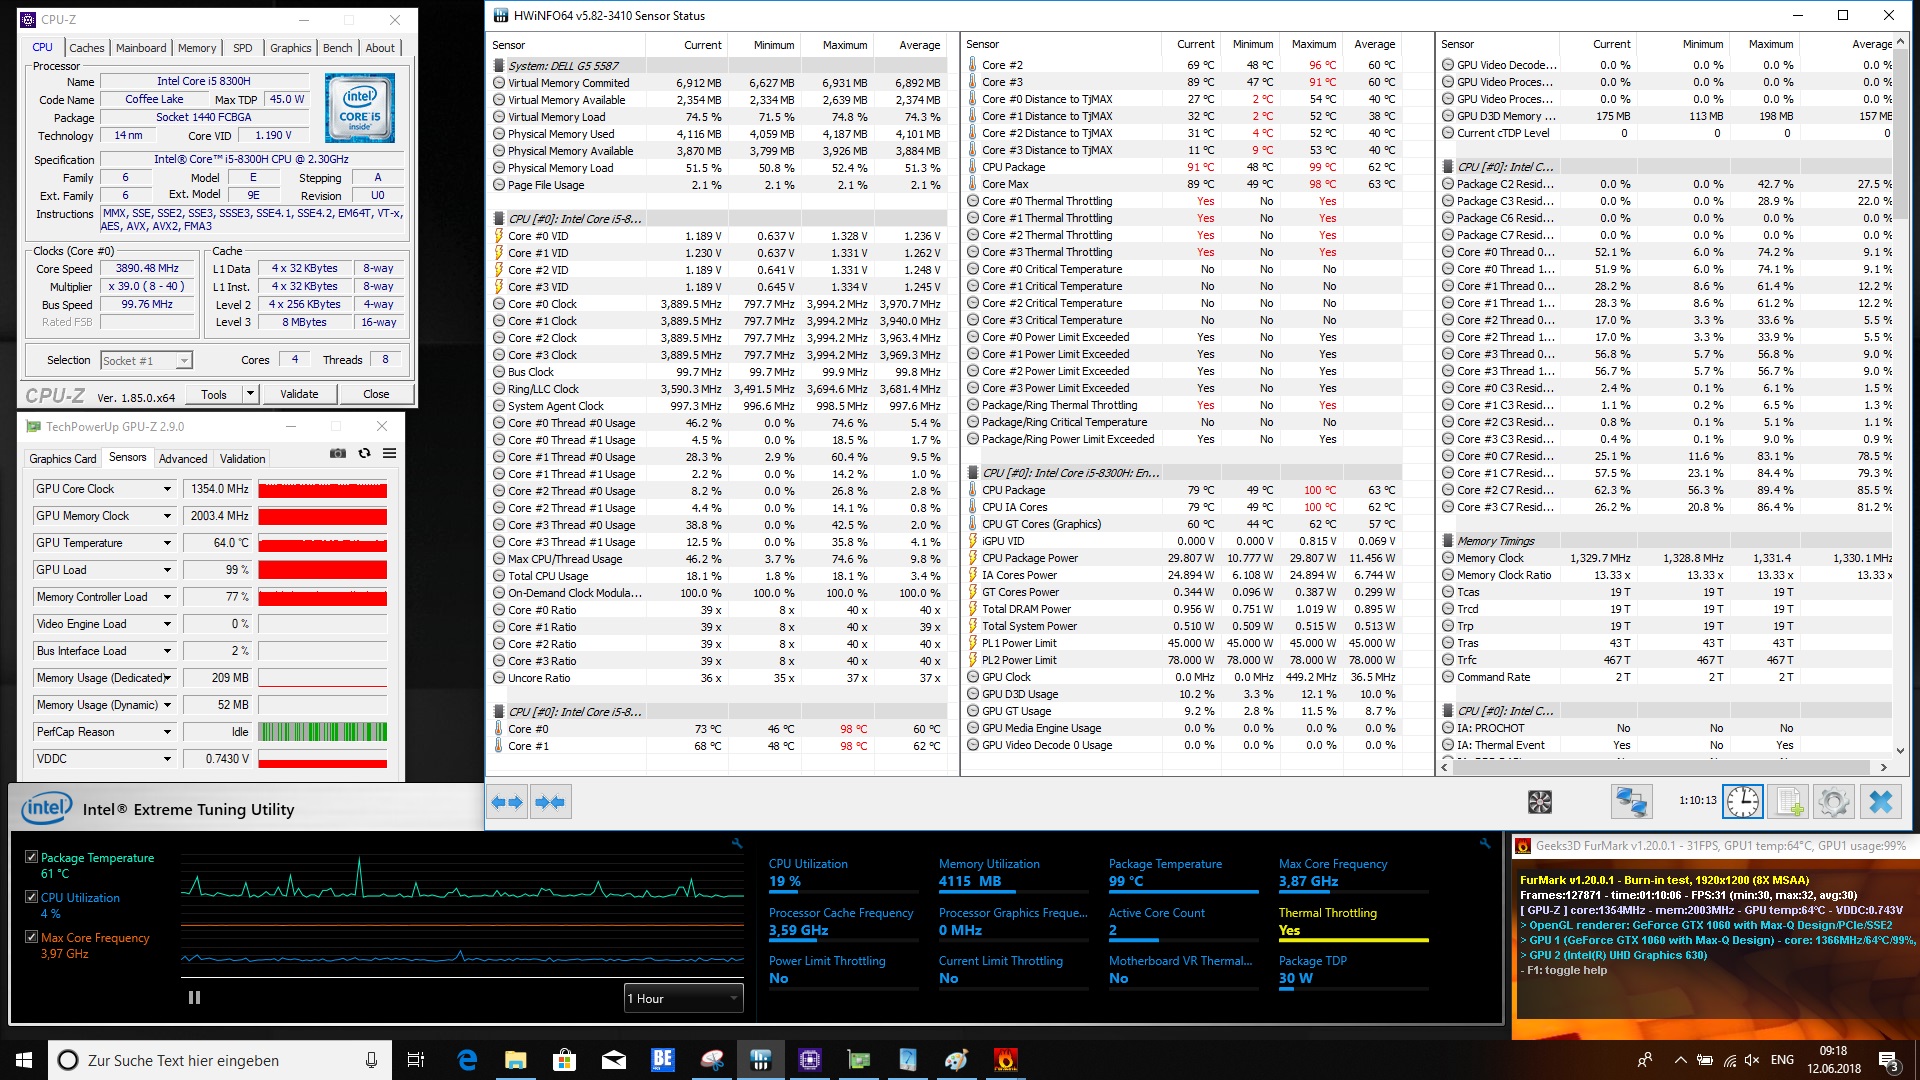Switch to the CPU-Z Memory tab
Viewport: 1920px width, 1080px height.
[x=197, y=48]
